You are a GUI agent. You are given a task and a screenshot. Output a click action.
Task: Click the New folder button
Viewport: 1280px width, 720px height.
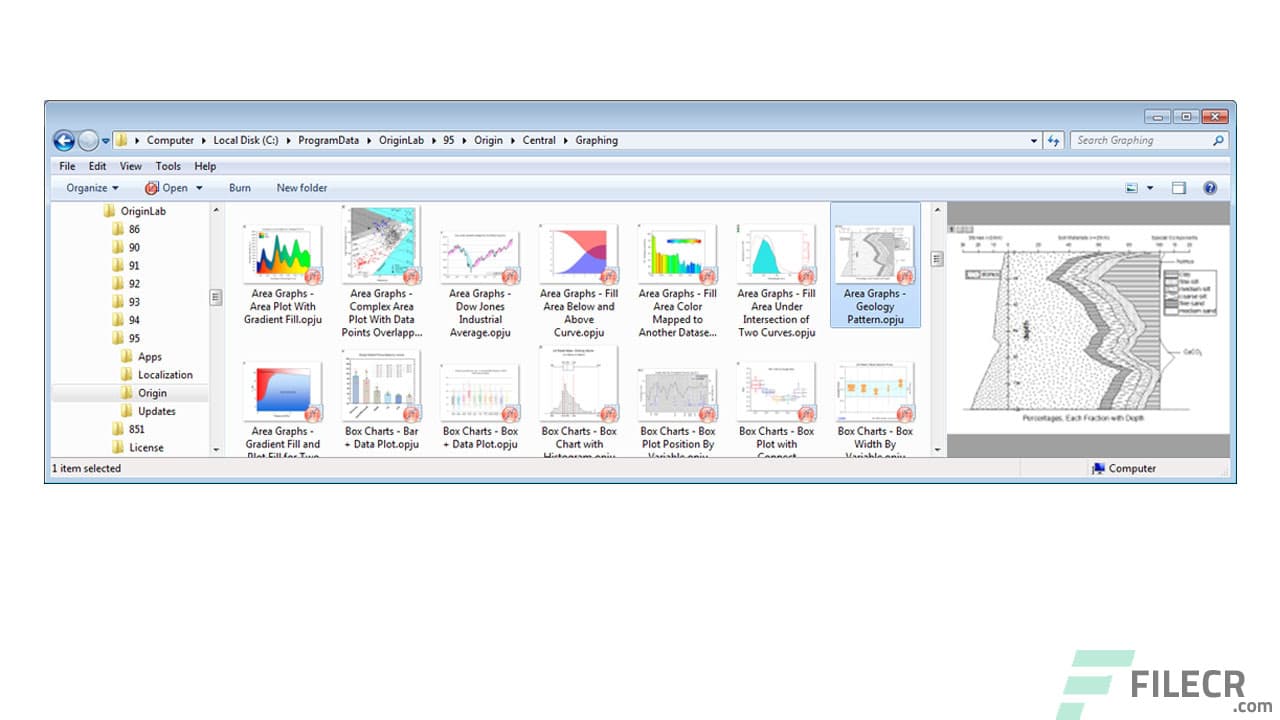pyautogui.click(x=301, y=188)
